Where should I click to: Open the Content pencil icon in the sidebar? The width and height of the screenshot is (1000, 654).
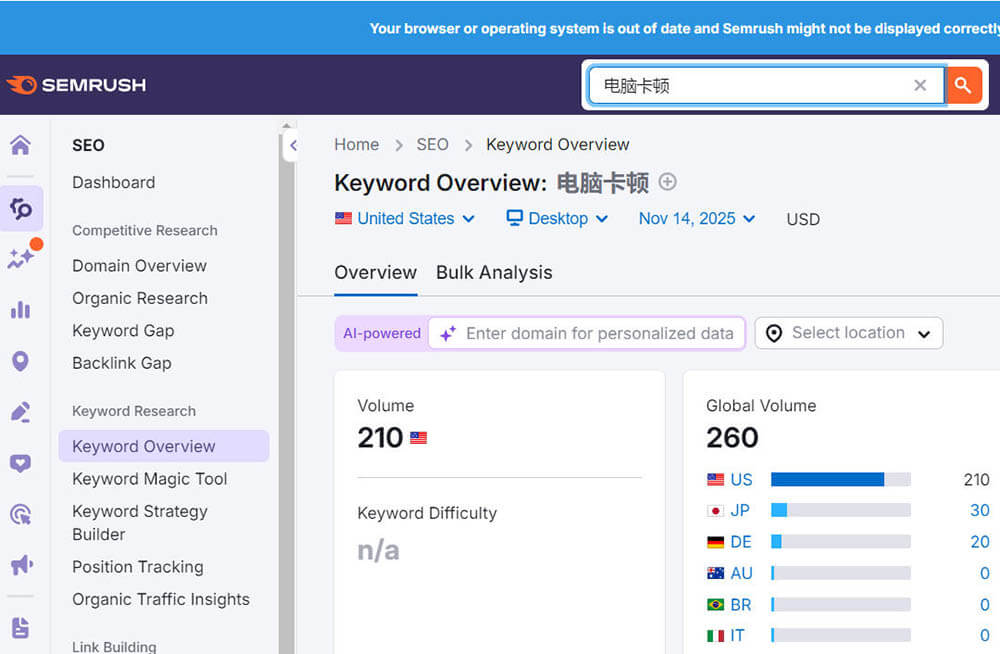(x=21, y=412)
